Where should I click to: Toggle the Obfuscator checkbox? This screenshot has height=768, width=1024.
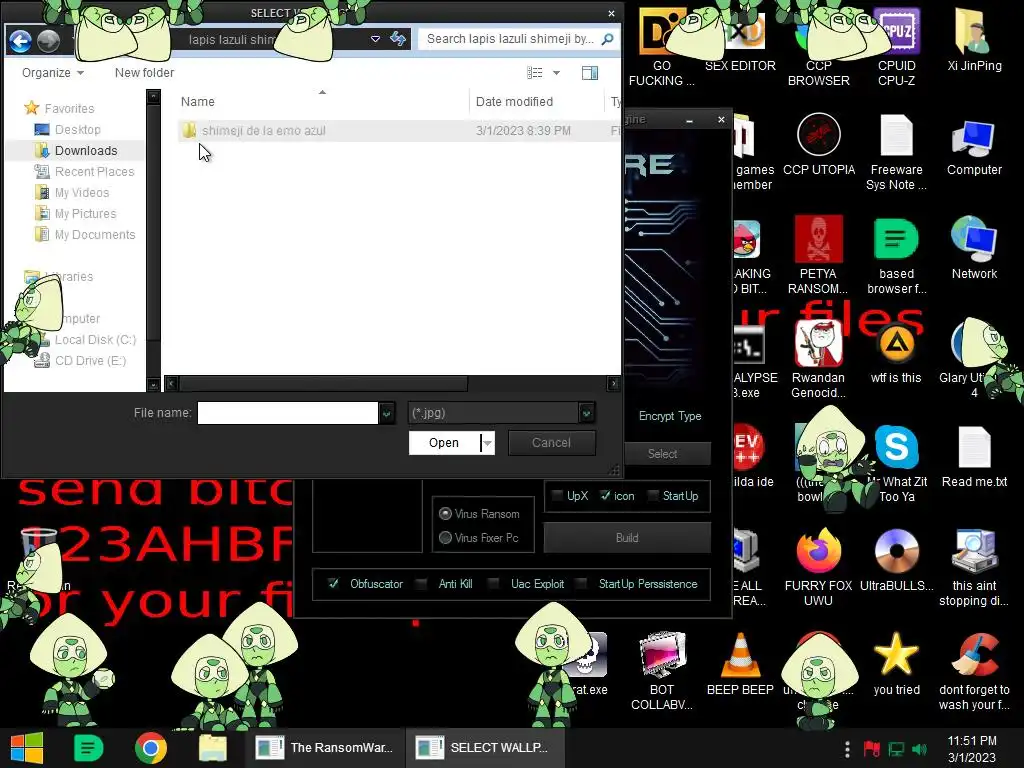pos(333,584)
